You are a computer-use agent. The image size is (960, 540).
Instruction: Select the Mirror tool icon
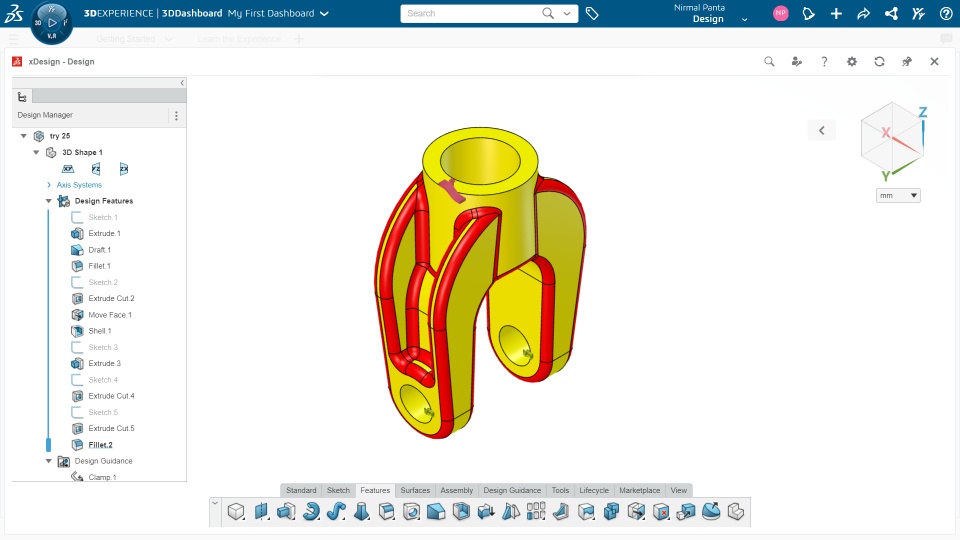click(511, 511)
